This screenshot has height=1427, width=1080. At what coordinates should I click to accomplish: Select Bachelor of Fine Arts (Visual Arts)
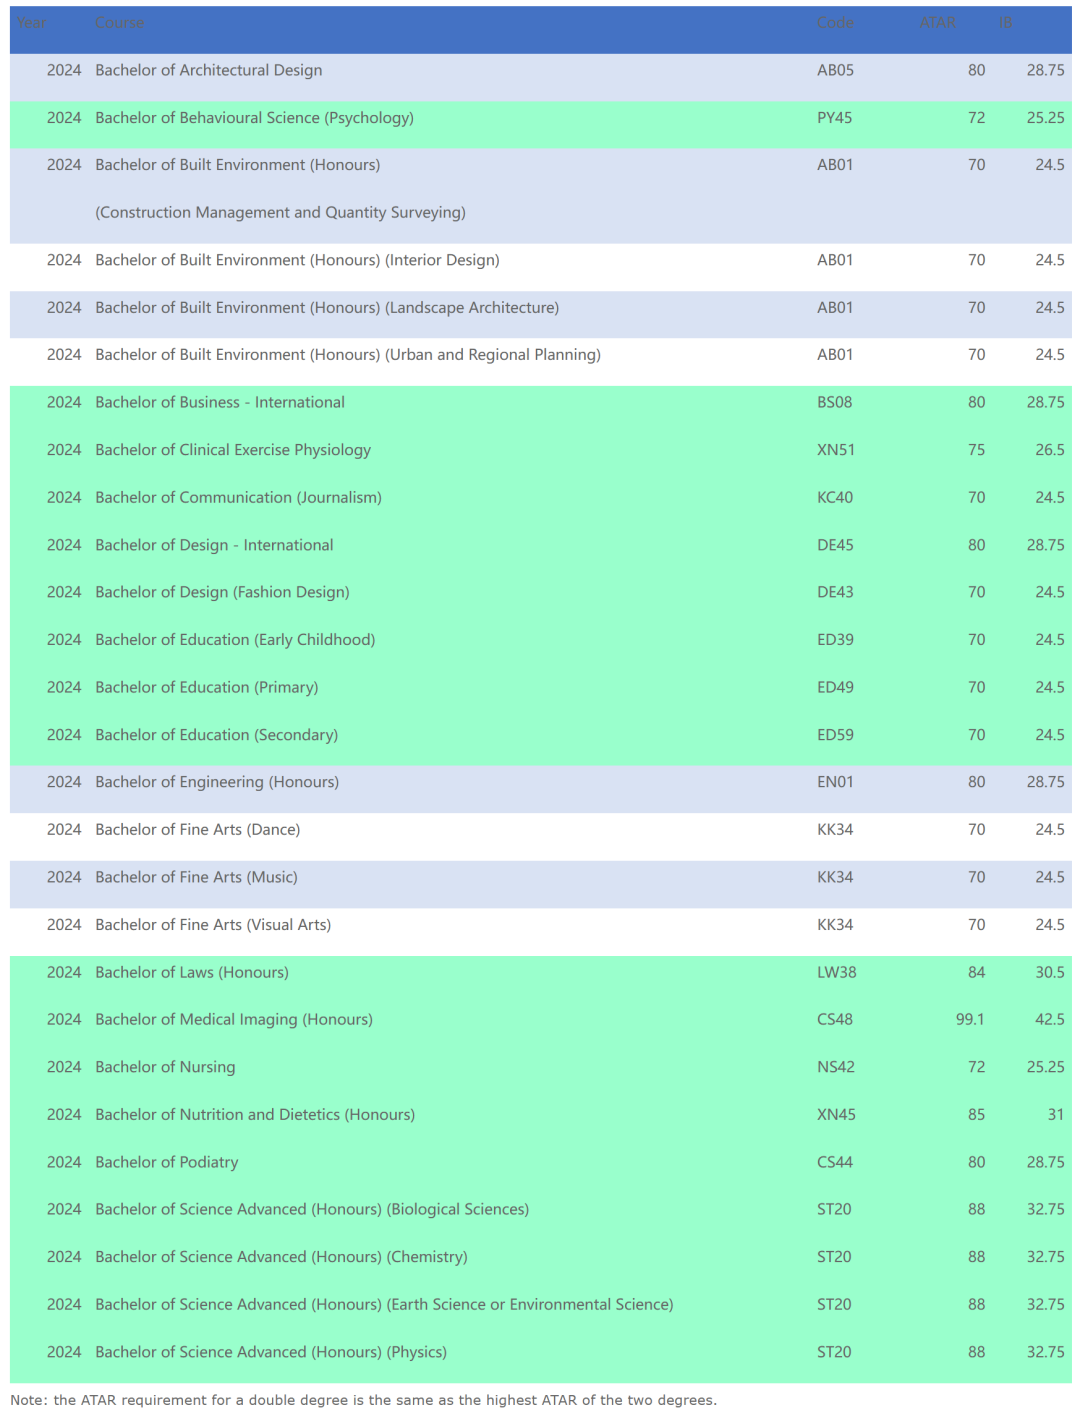(213, 925)
